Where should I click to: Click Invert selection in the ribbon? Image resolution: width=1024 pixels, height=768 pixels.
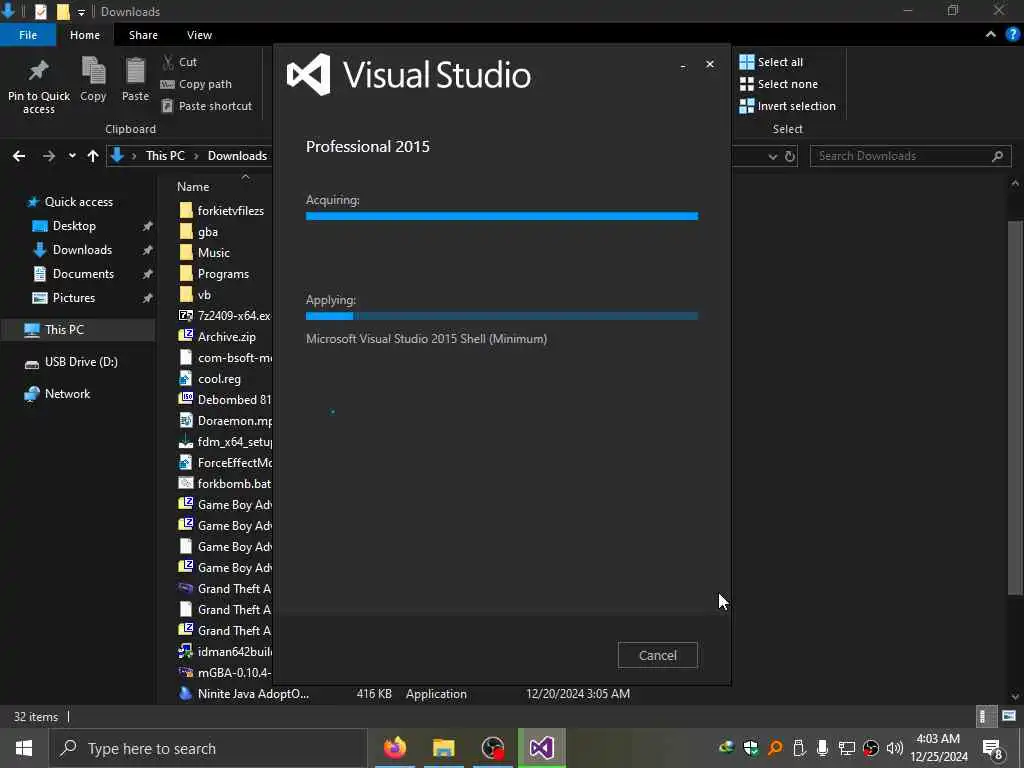pyautogui.click(x=788, y=106)
